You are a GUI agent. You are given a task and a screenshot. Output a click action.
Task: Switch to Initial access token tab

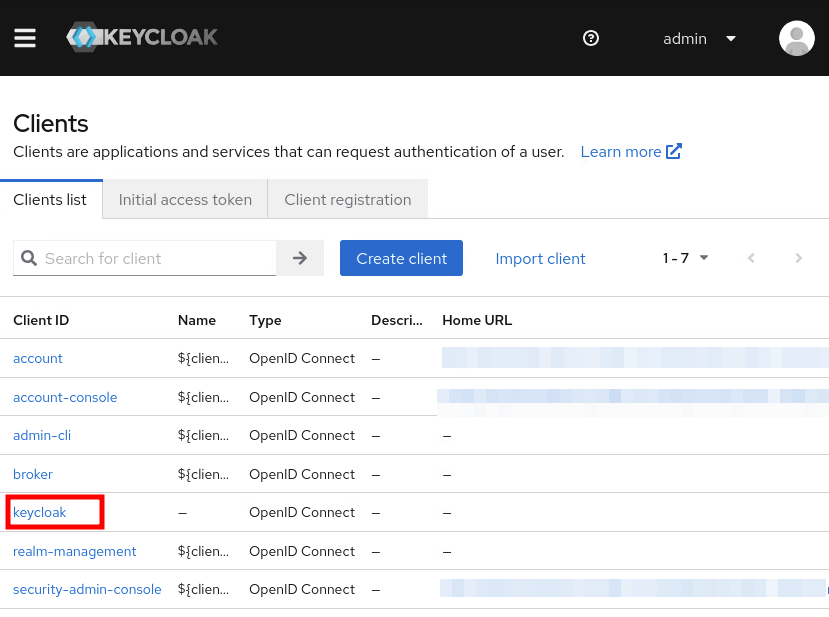185,200
